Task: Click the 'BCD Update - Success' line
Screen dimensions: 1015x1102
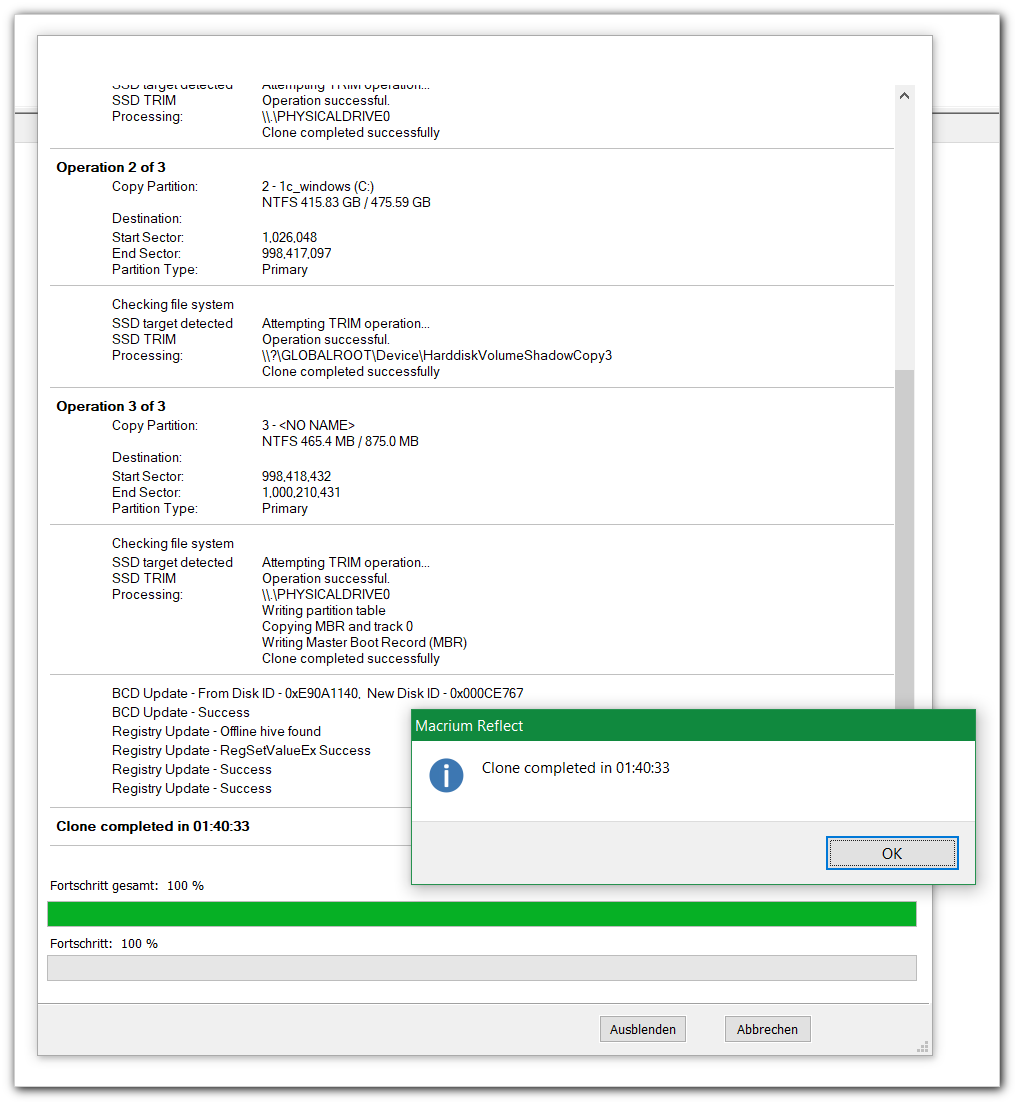Action: 181,712
